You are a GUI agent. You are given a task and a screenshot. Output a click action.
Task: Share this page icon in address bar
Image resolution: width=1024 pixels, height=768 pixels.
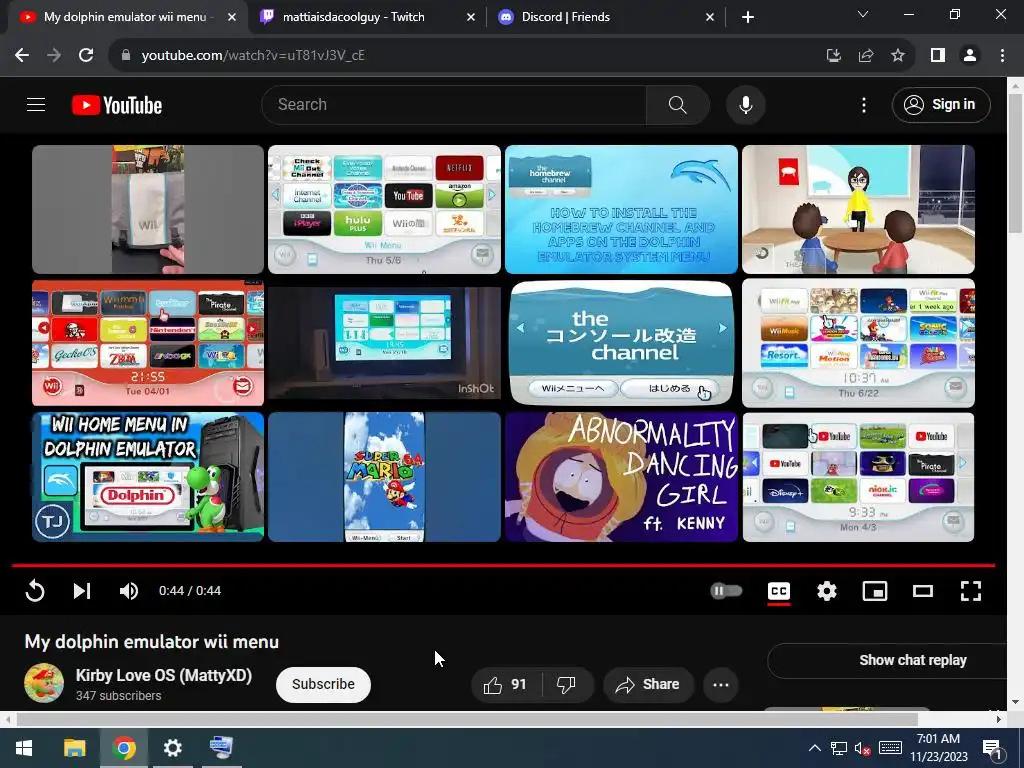(x=865, y=56)
